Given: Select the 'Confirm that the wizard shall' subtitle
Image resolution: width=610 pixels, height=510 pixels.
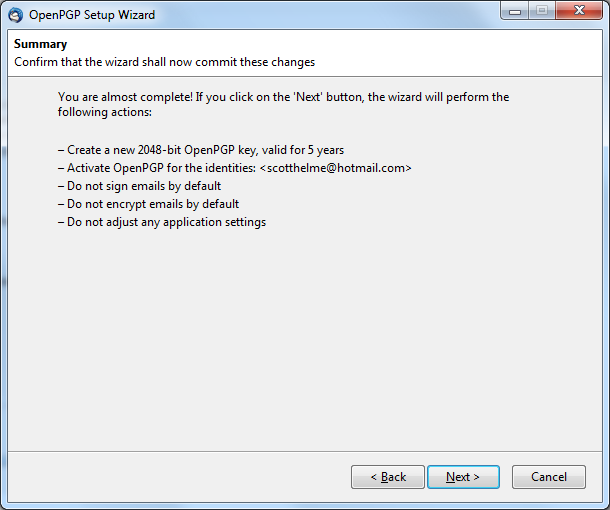Looking at the screenshot, I should pos(164,62).
